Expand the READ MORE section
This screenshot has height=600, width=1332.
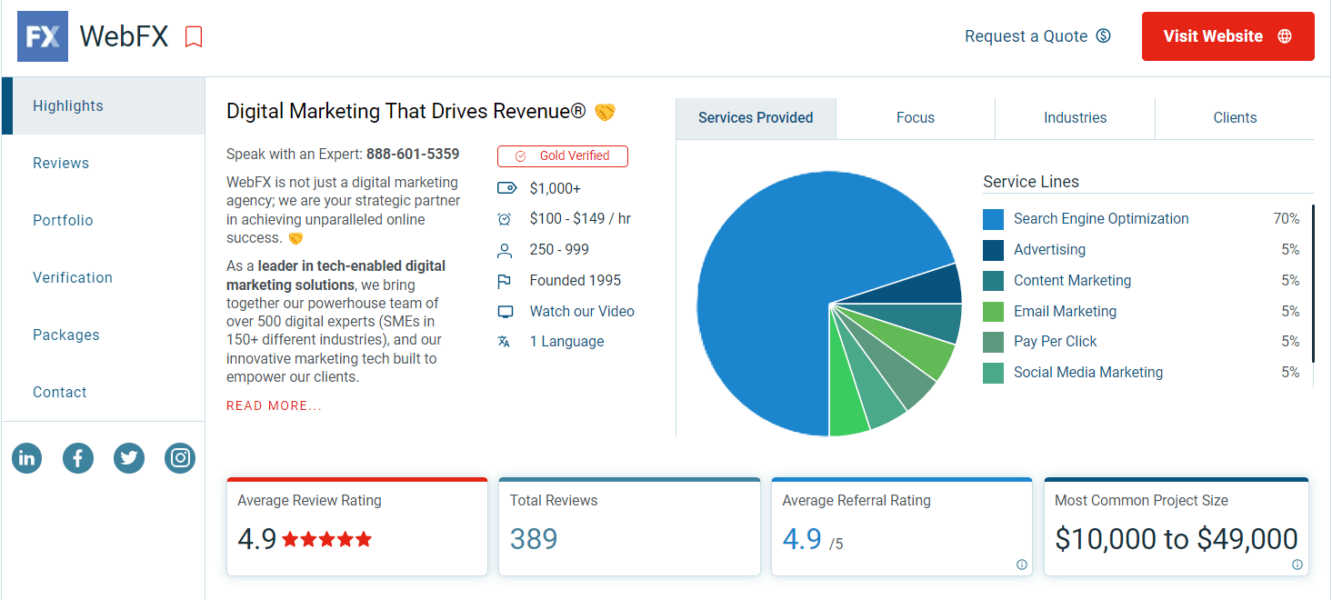click(x=273, y=405)
